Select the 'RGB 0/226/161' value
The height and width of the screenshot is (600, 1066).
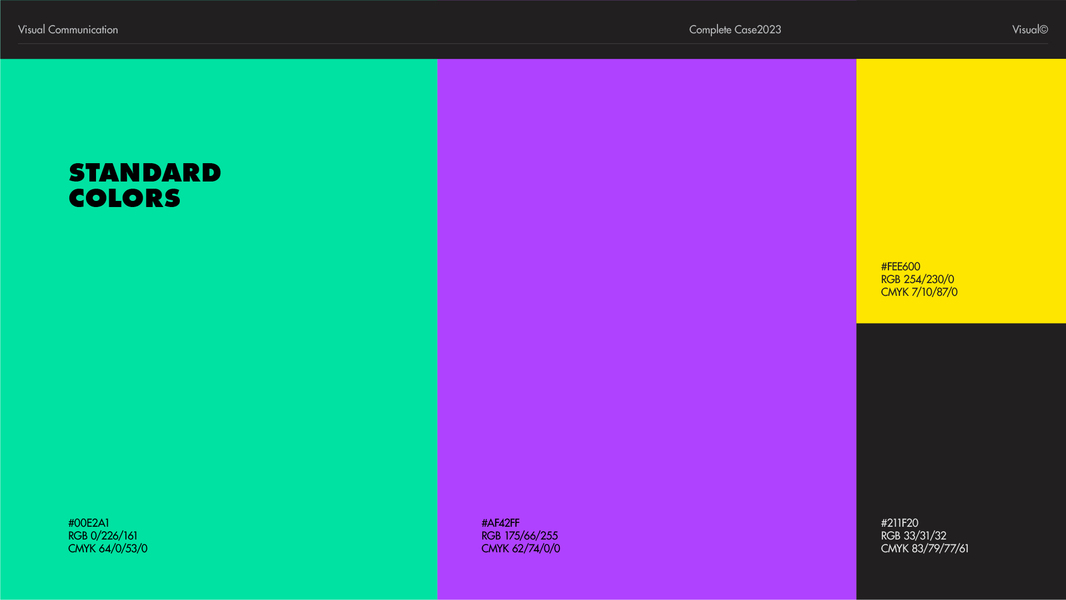click(x=103, y=535)
